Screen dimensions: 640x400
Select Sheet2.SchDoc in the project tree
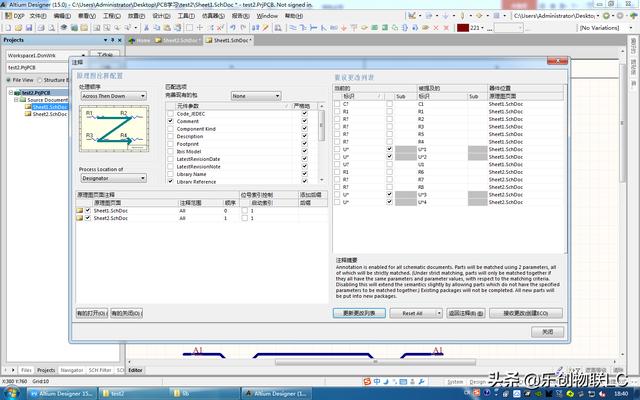[50, 114]
